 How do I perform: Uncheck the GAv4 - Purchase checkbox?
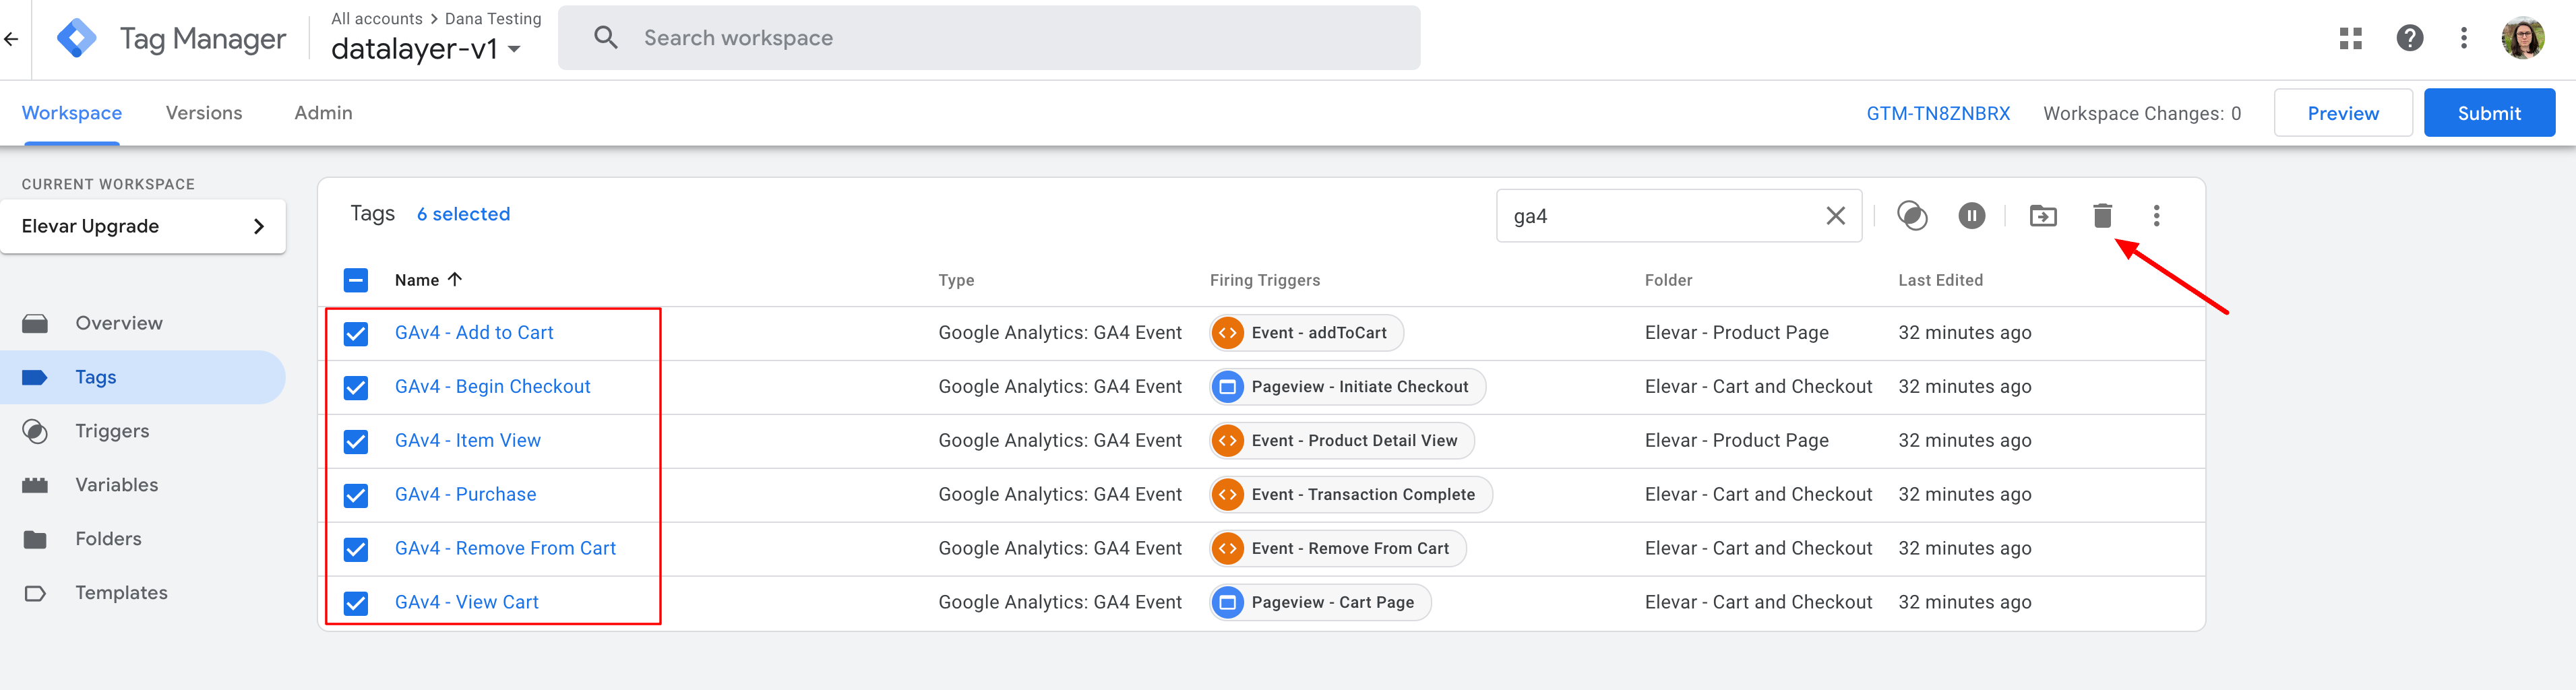356,496
